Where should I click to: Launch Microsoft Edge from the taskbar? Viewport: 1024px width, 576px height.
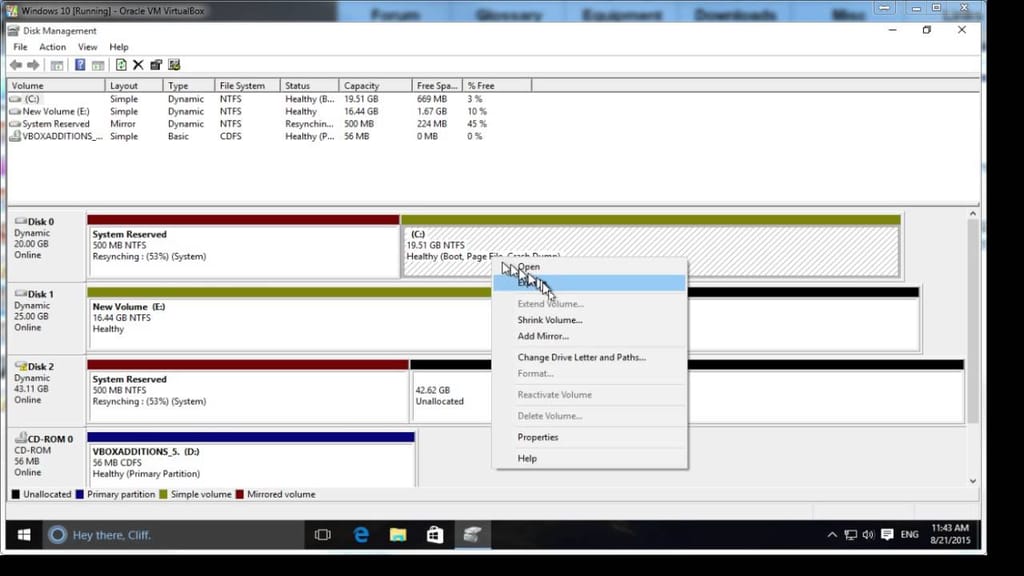360,535
